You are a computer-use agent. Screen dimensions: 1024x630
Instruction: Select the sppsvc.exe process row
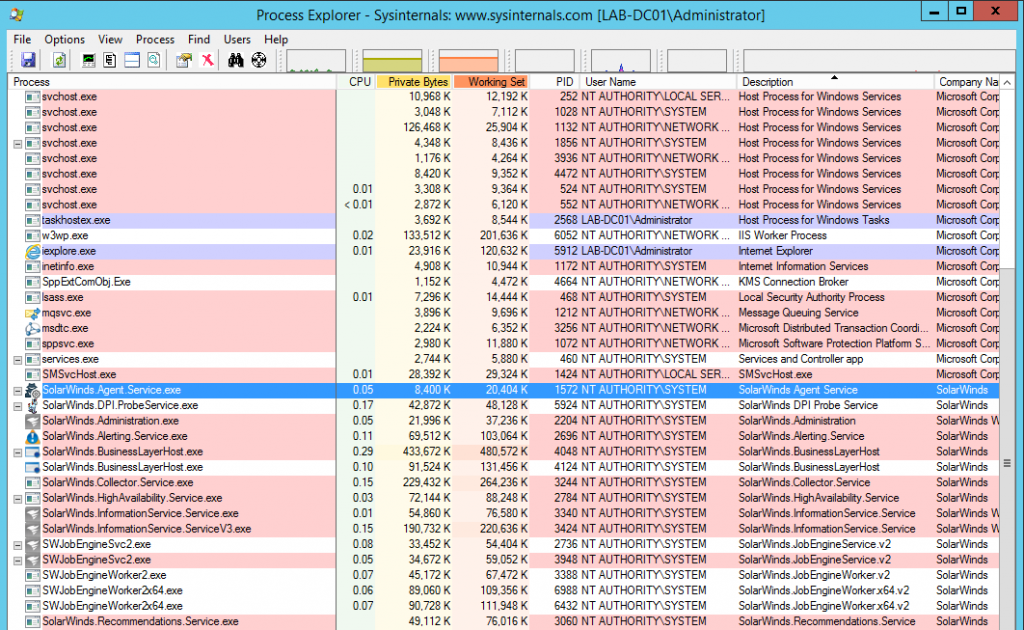tap(504, 344)
